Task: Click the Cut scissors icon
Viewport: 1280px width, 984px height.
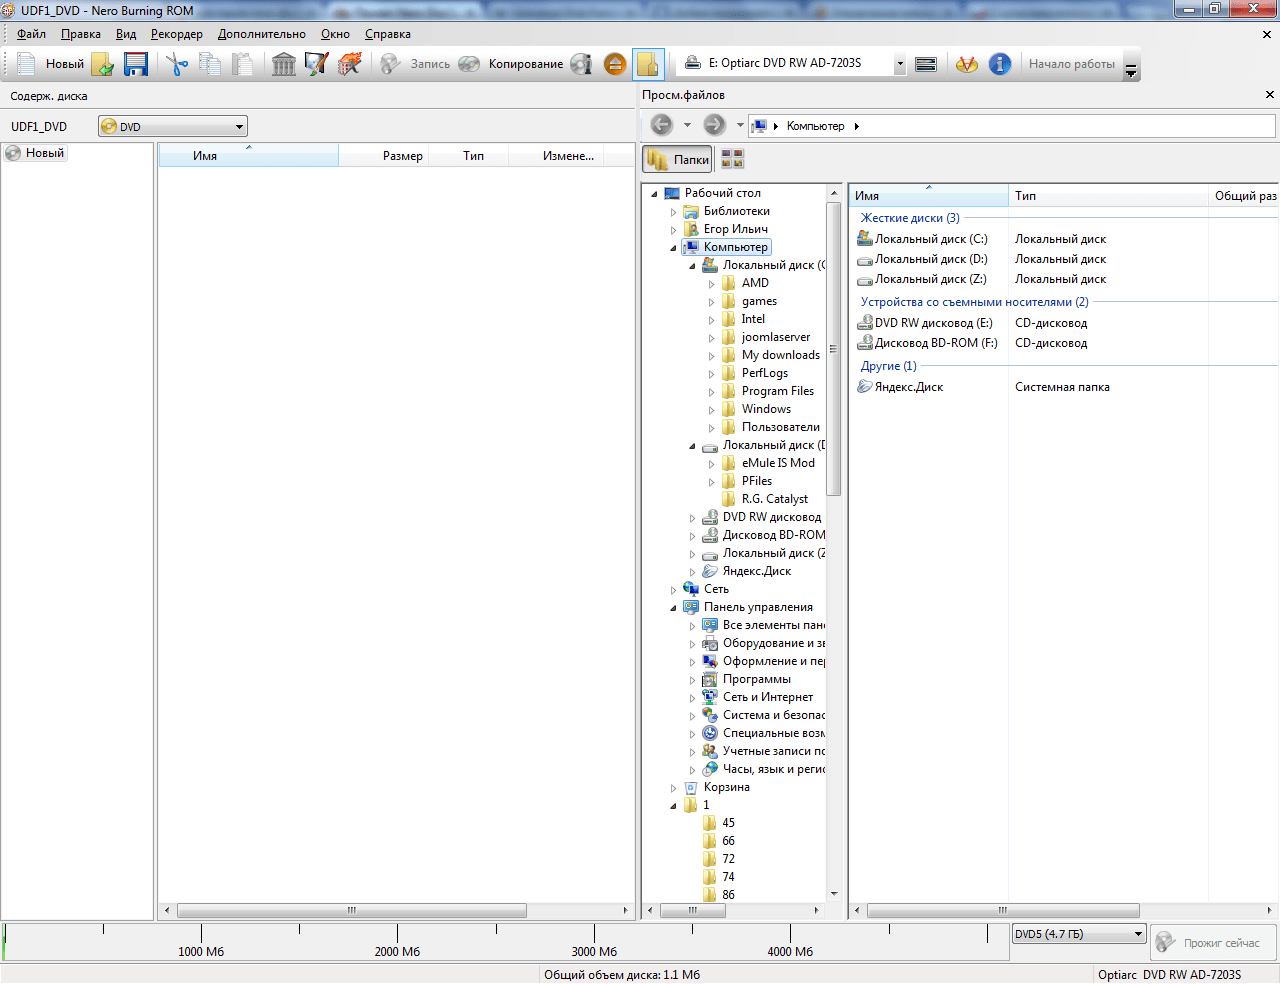Action: [177, 64]
